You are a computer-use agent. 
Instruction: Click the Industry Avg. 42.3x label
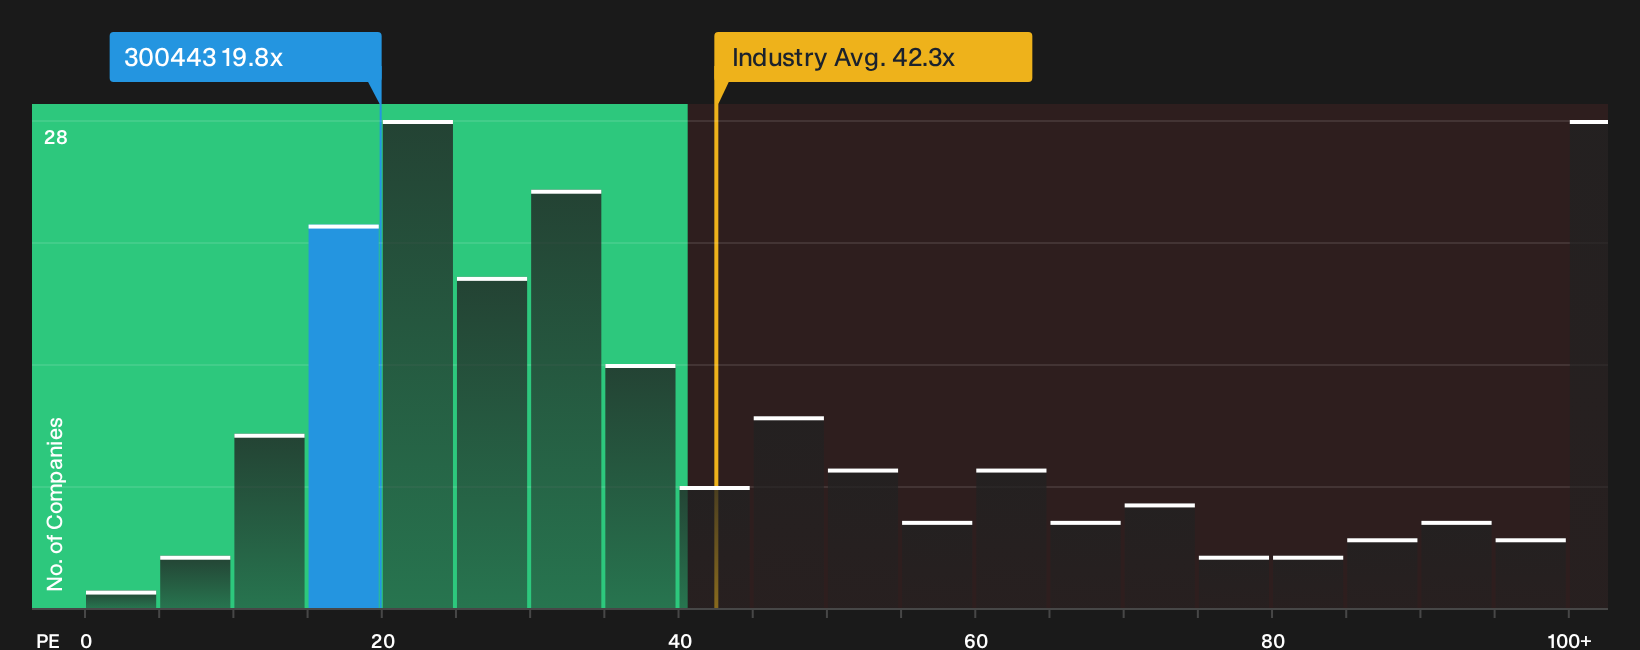873,57
